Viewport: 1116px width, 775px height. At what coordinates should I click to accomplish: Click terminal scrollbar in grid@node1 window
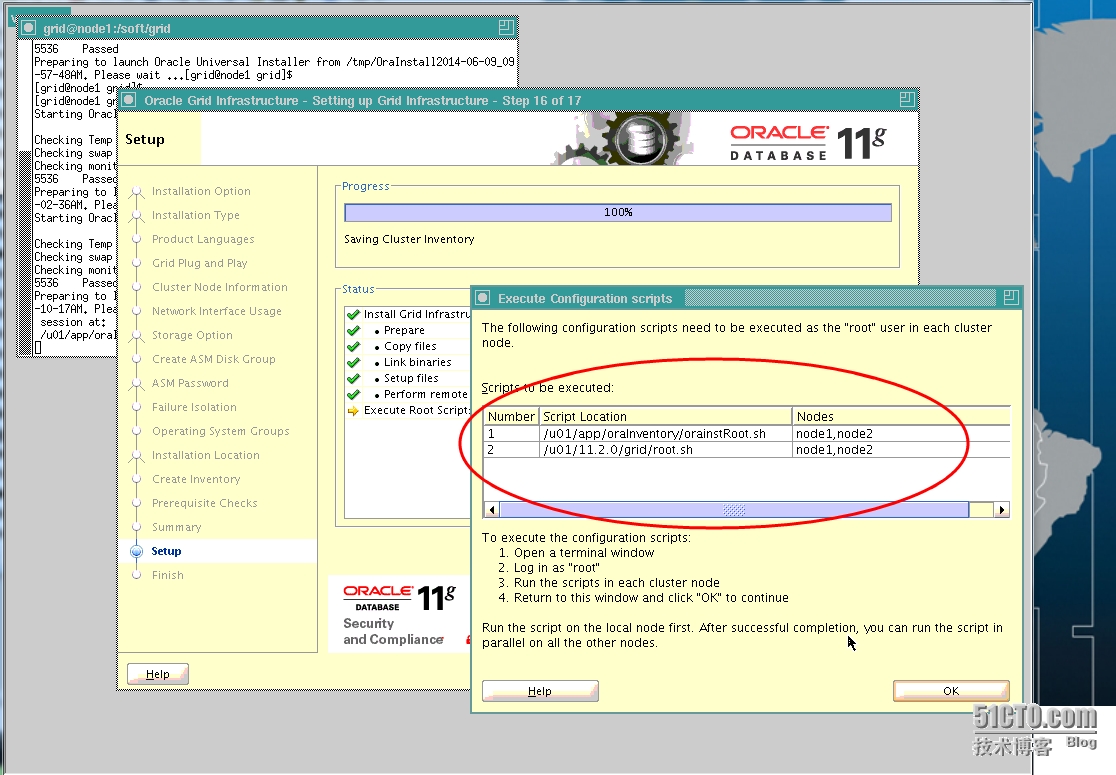(27, 198)
